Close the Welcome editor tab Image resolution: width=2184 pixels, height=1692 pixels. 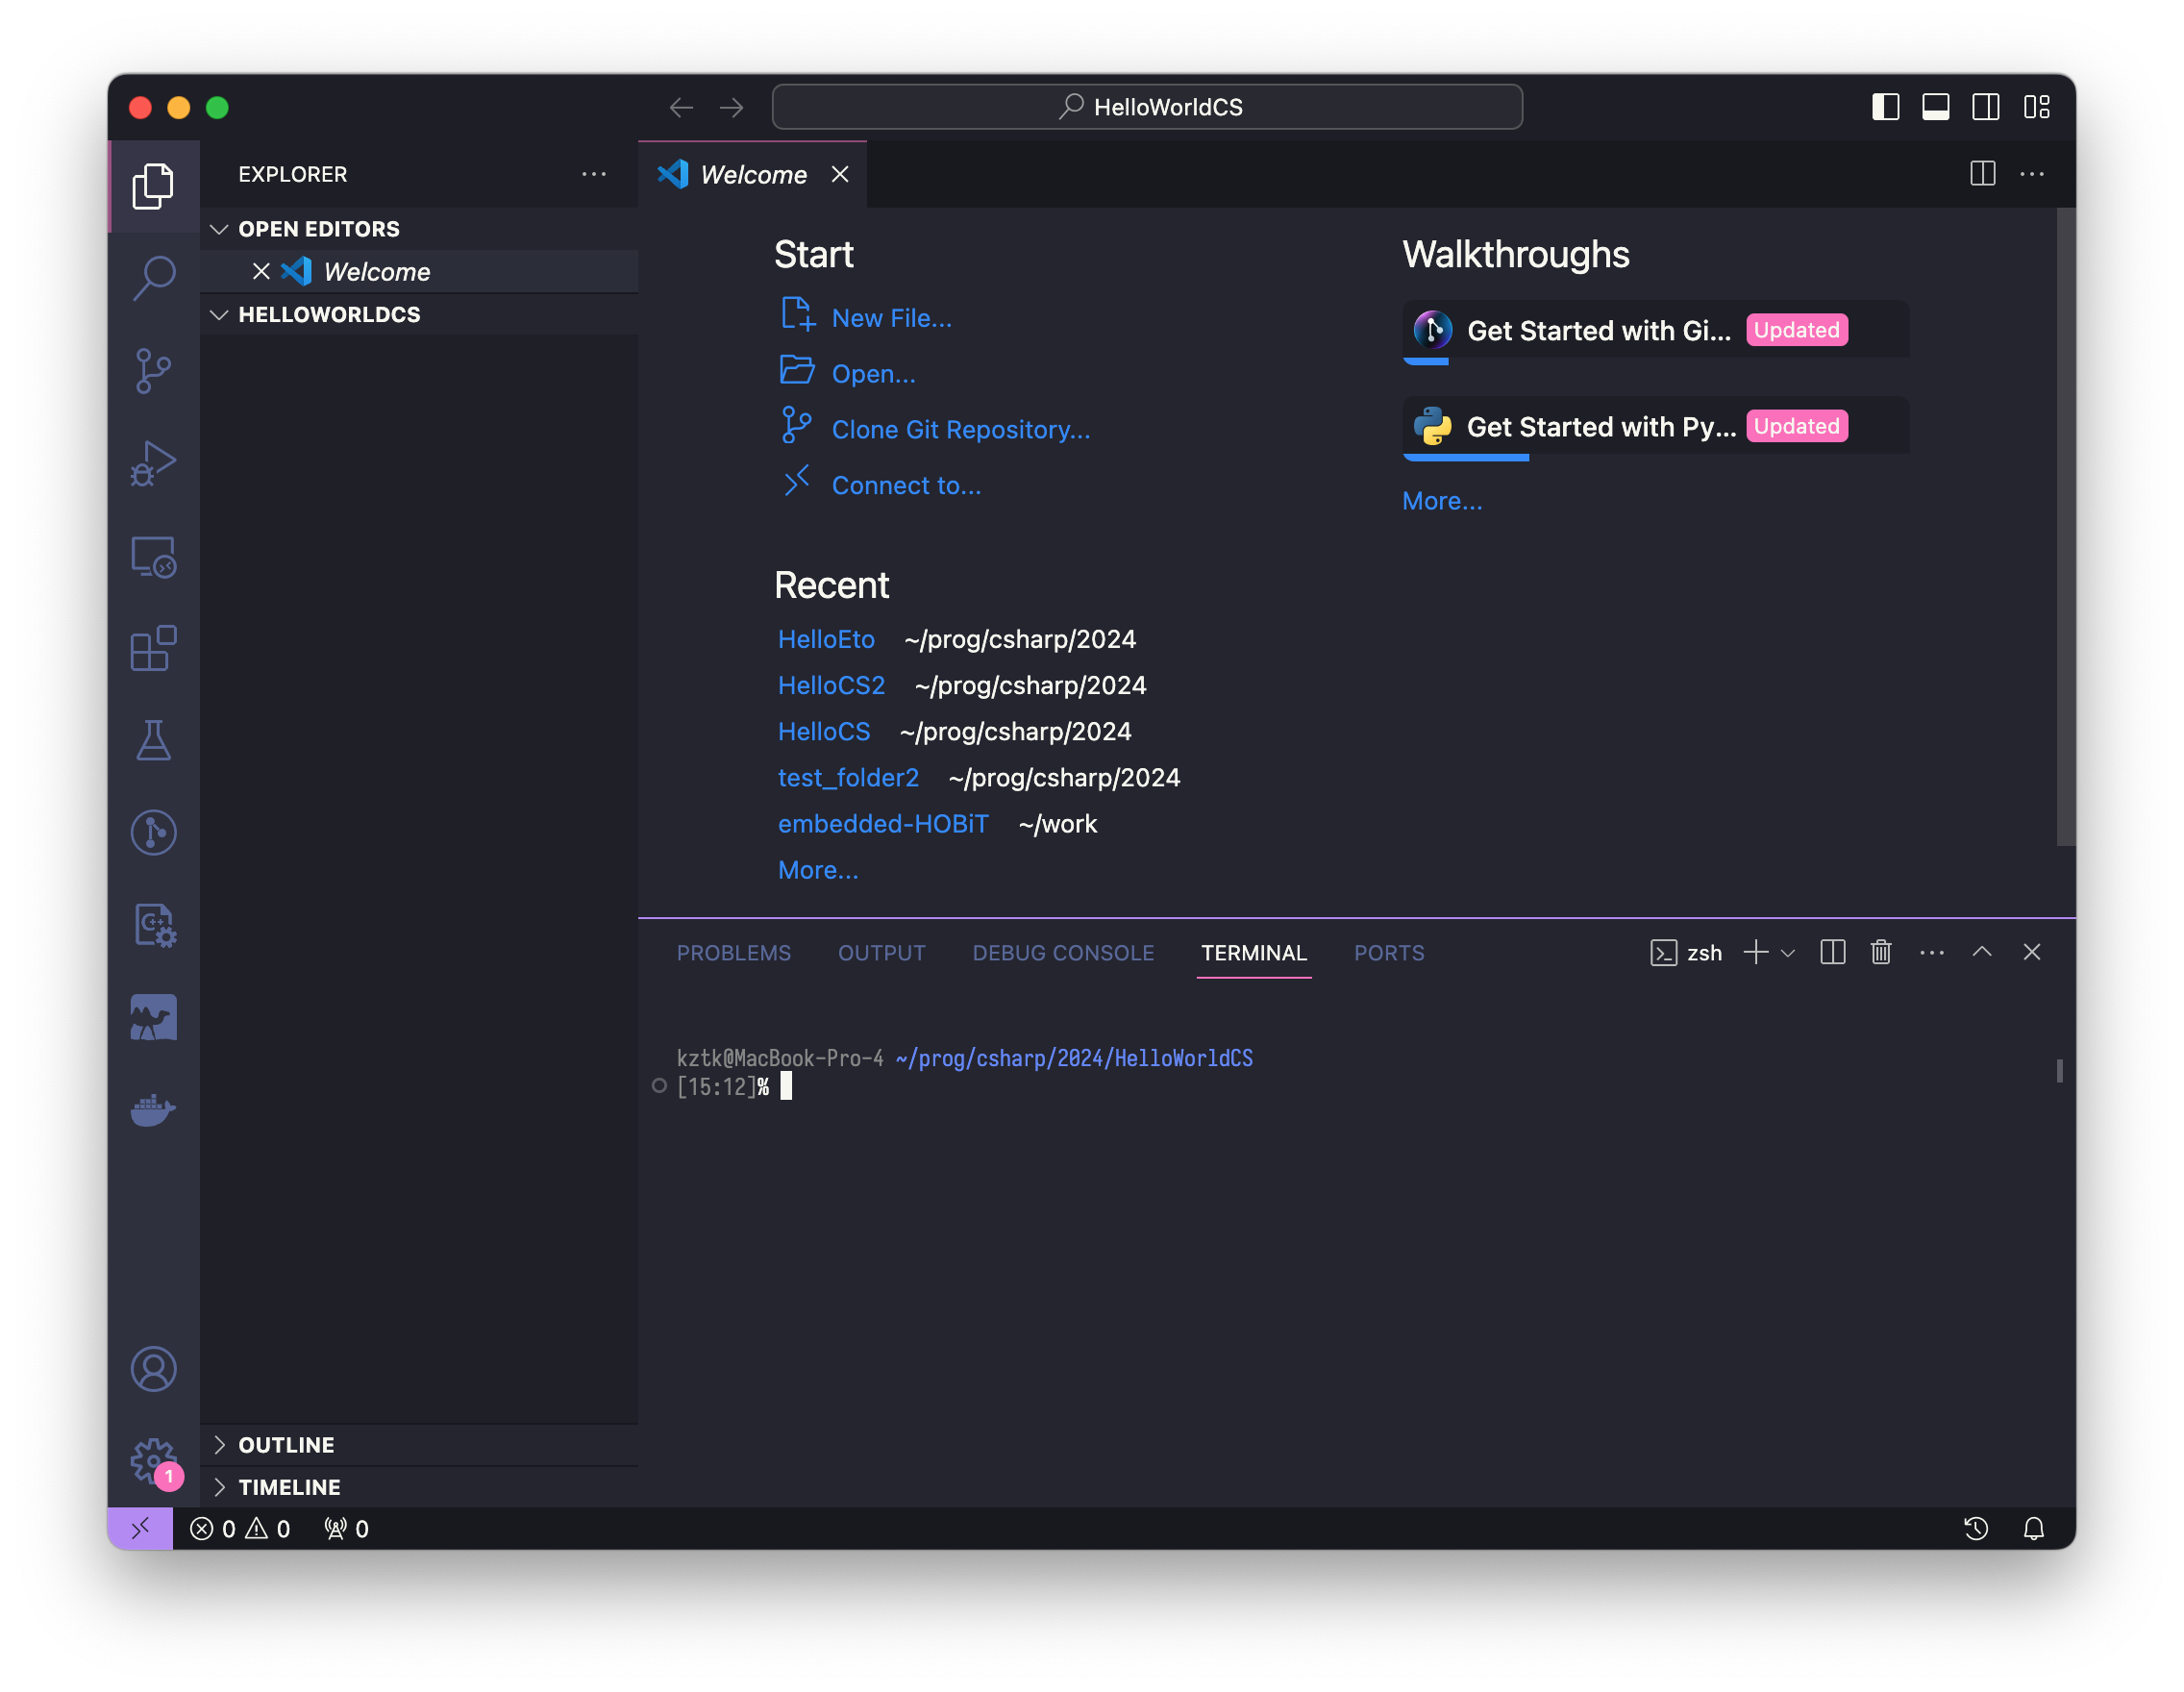pyautogui.click(x=840, y=174)
